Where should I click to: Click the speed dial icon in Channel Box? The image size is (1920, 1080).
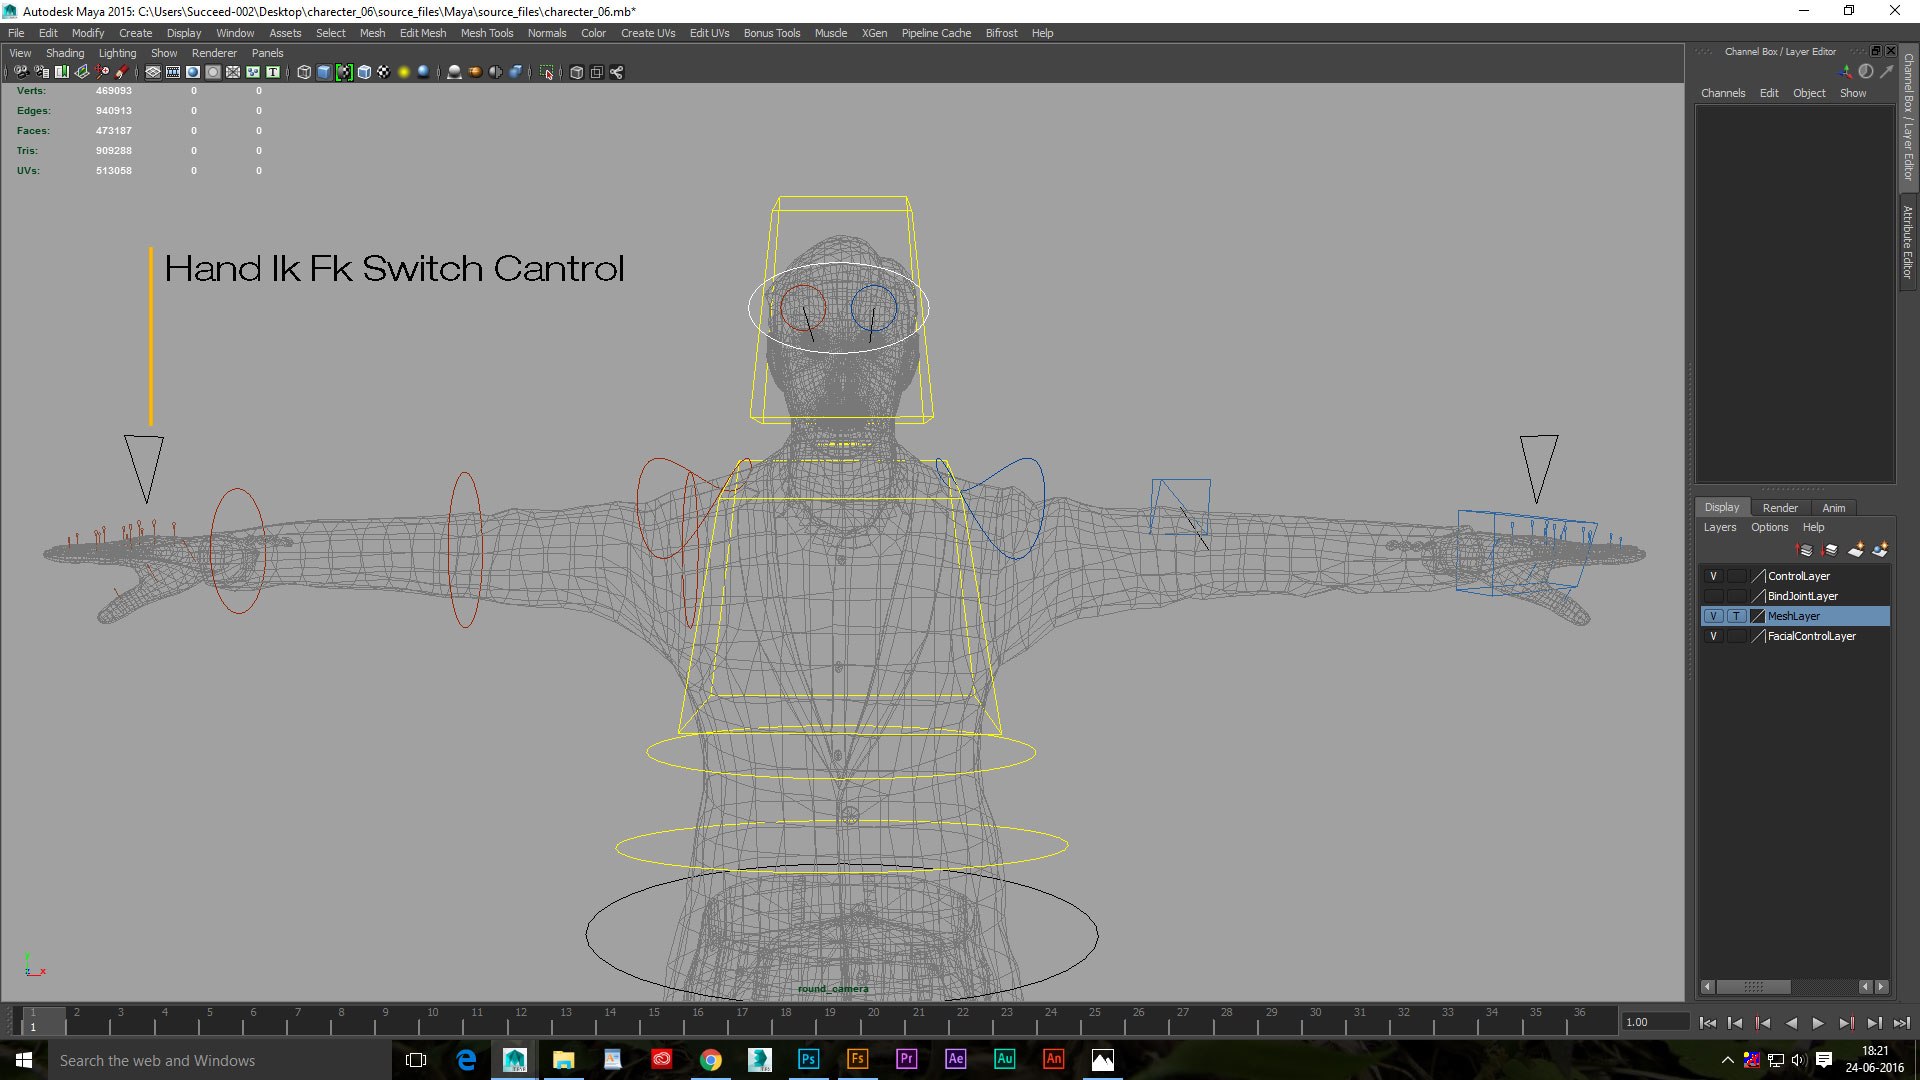pos(1866,71)
